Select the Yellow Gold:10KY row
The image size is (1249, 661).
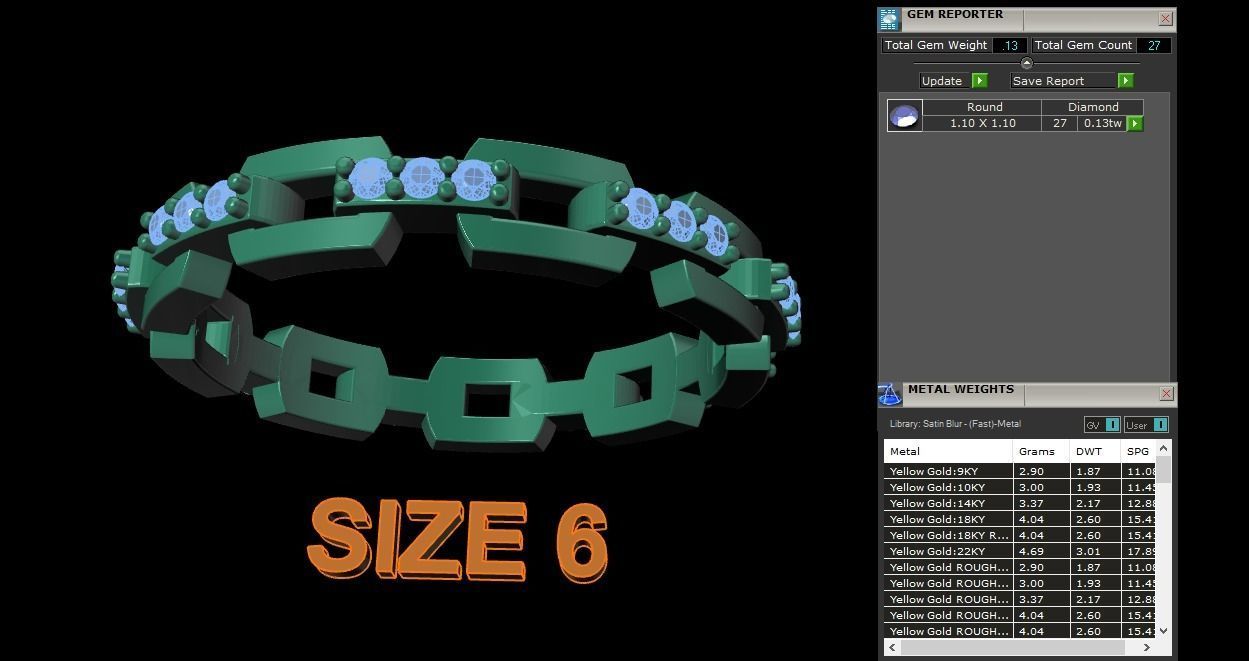point(1019,487)
